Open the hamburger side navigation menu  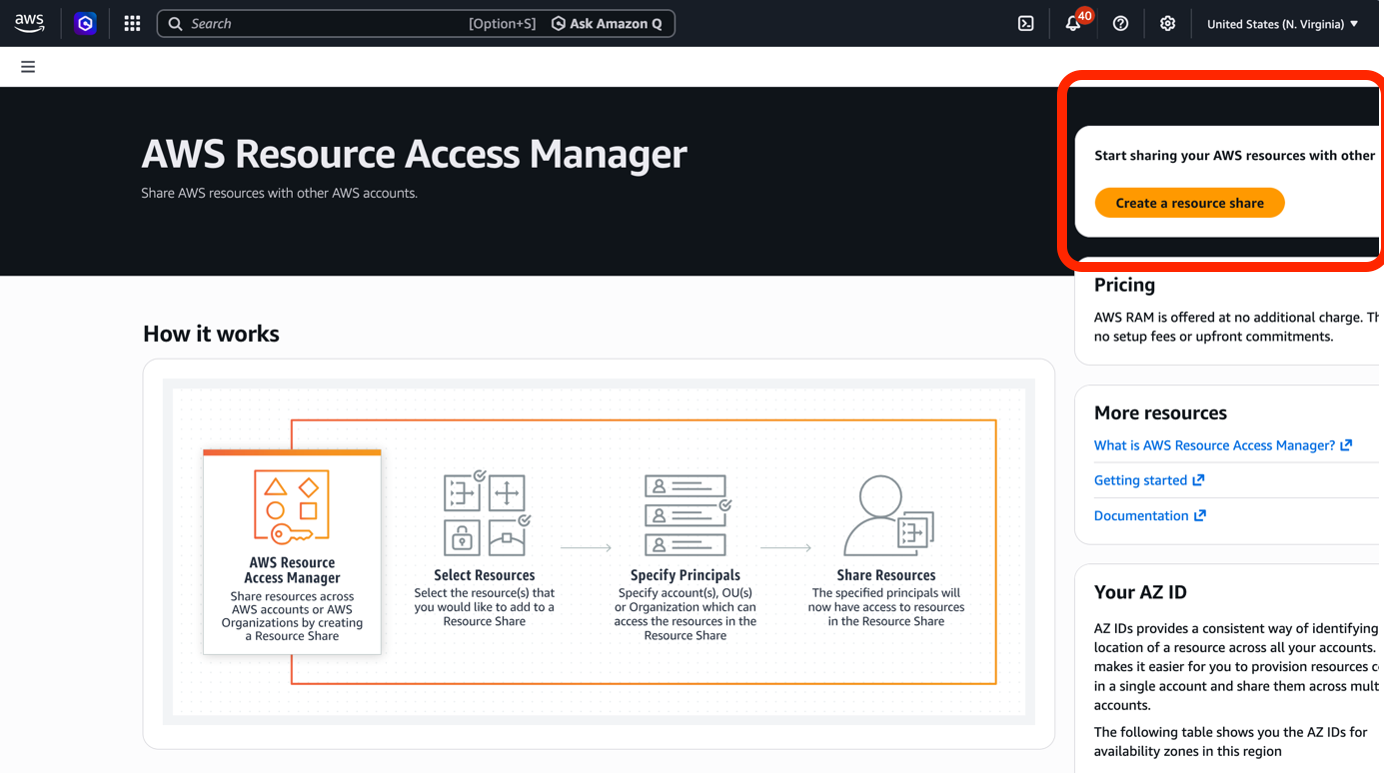coord(28,67)
